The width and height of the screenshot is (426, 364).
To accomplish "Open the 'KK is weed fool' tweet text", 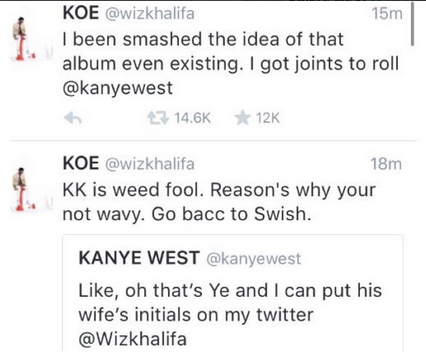I will click(x=219, y=202).
